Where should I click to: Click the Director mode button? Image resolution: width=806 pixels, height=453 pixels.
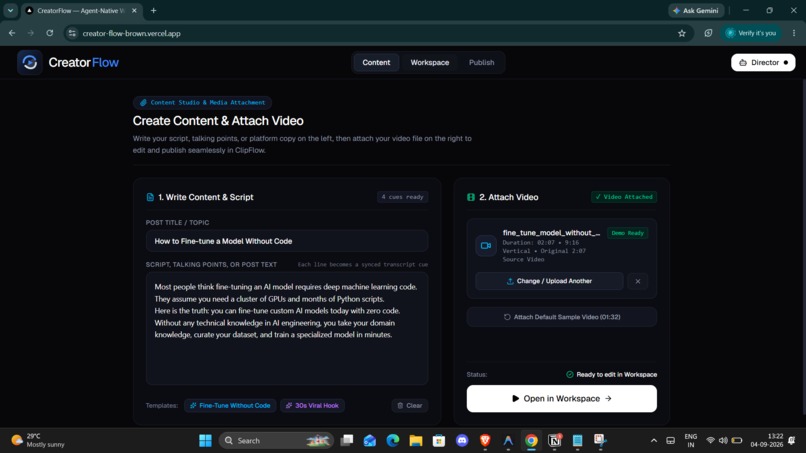click(x=763, y=62)
